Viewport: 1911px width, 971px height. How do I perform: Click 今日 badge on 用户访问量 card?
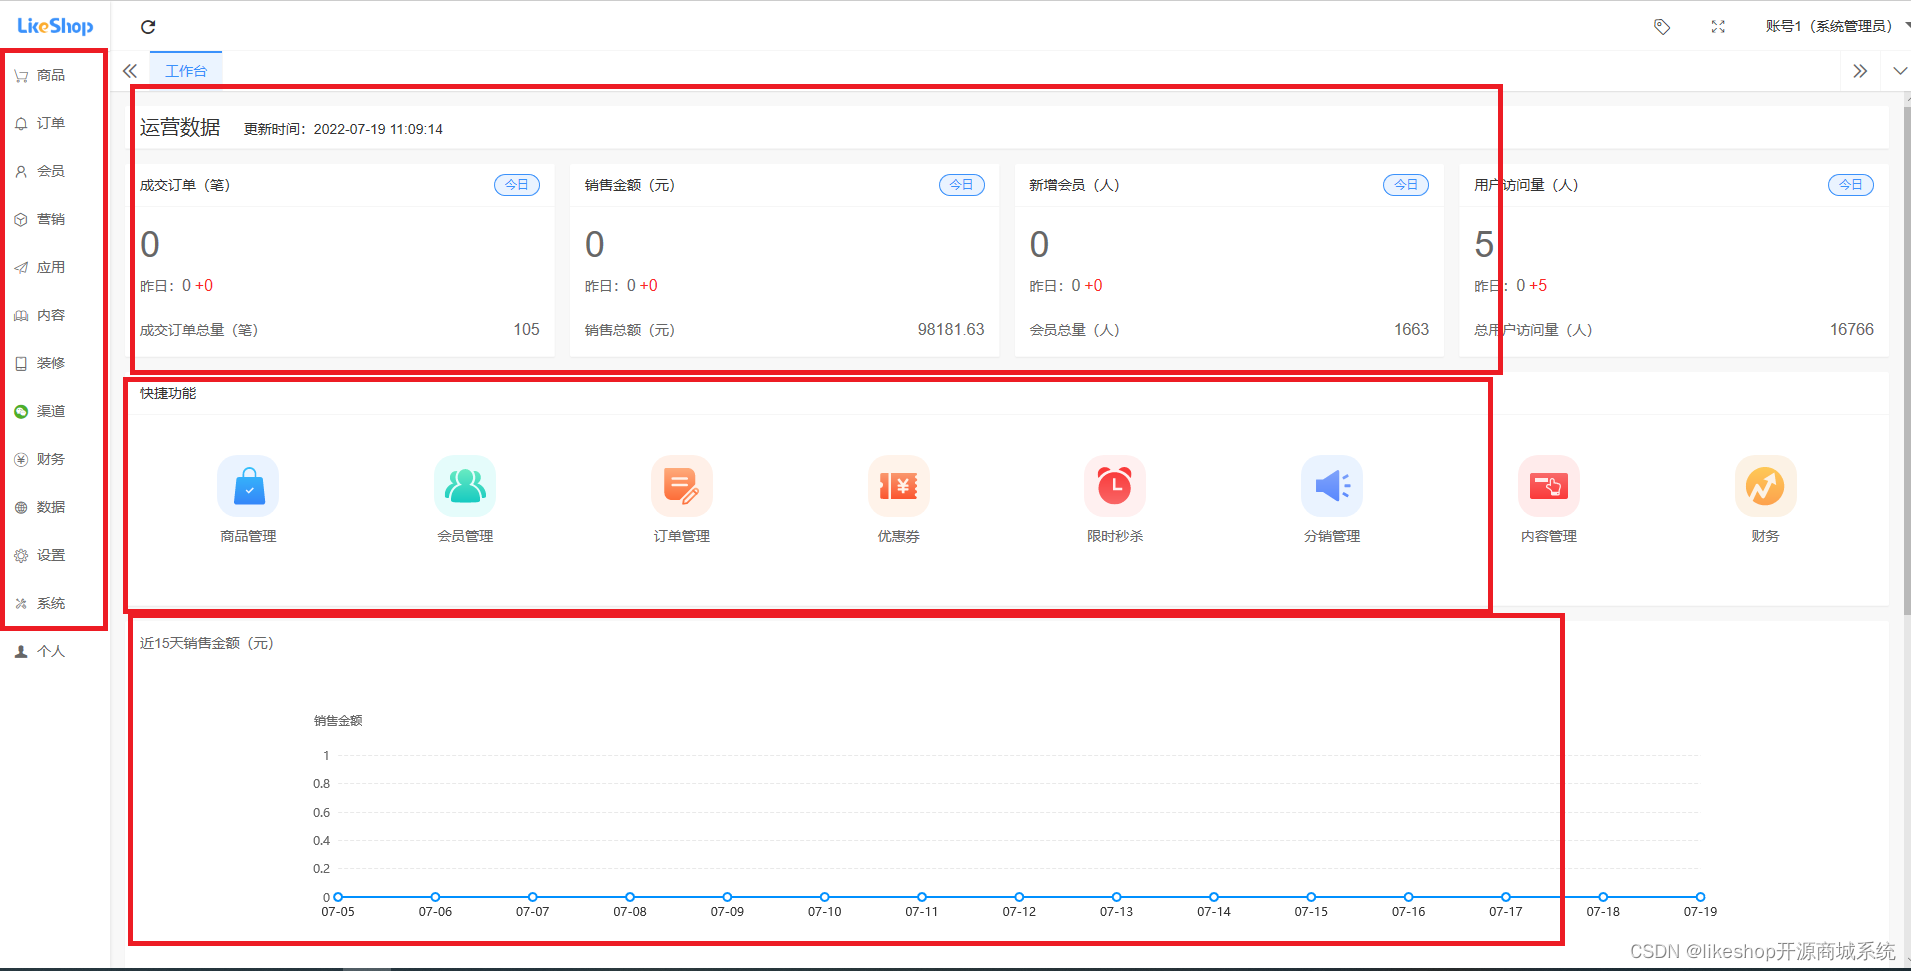[x=1851, y=185]
